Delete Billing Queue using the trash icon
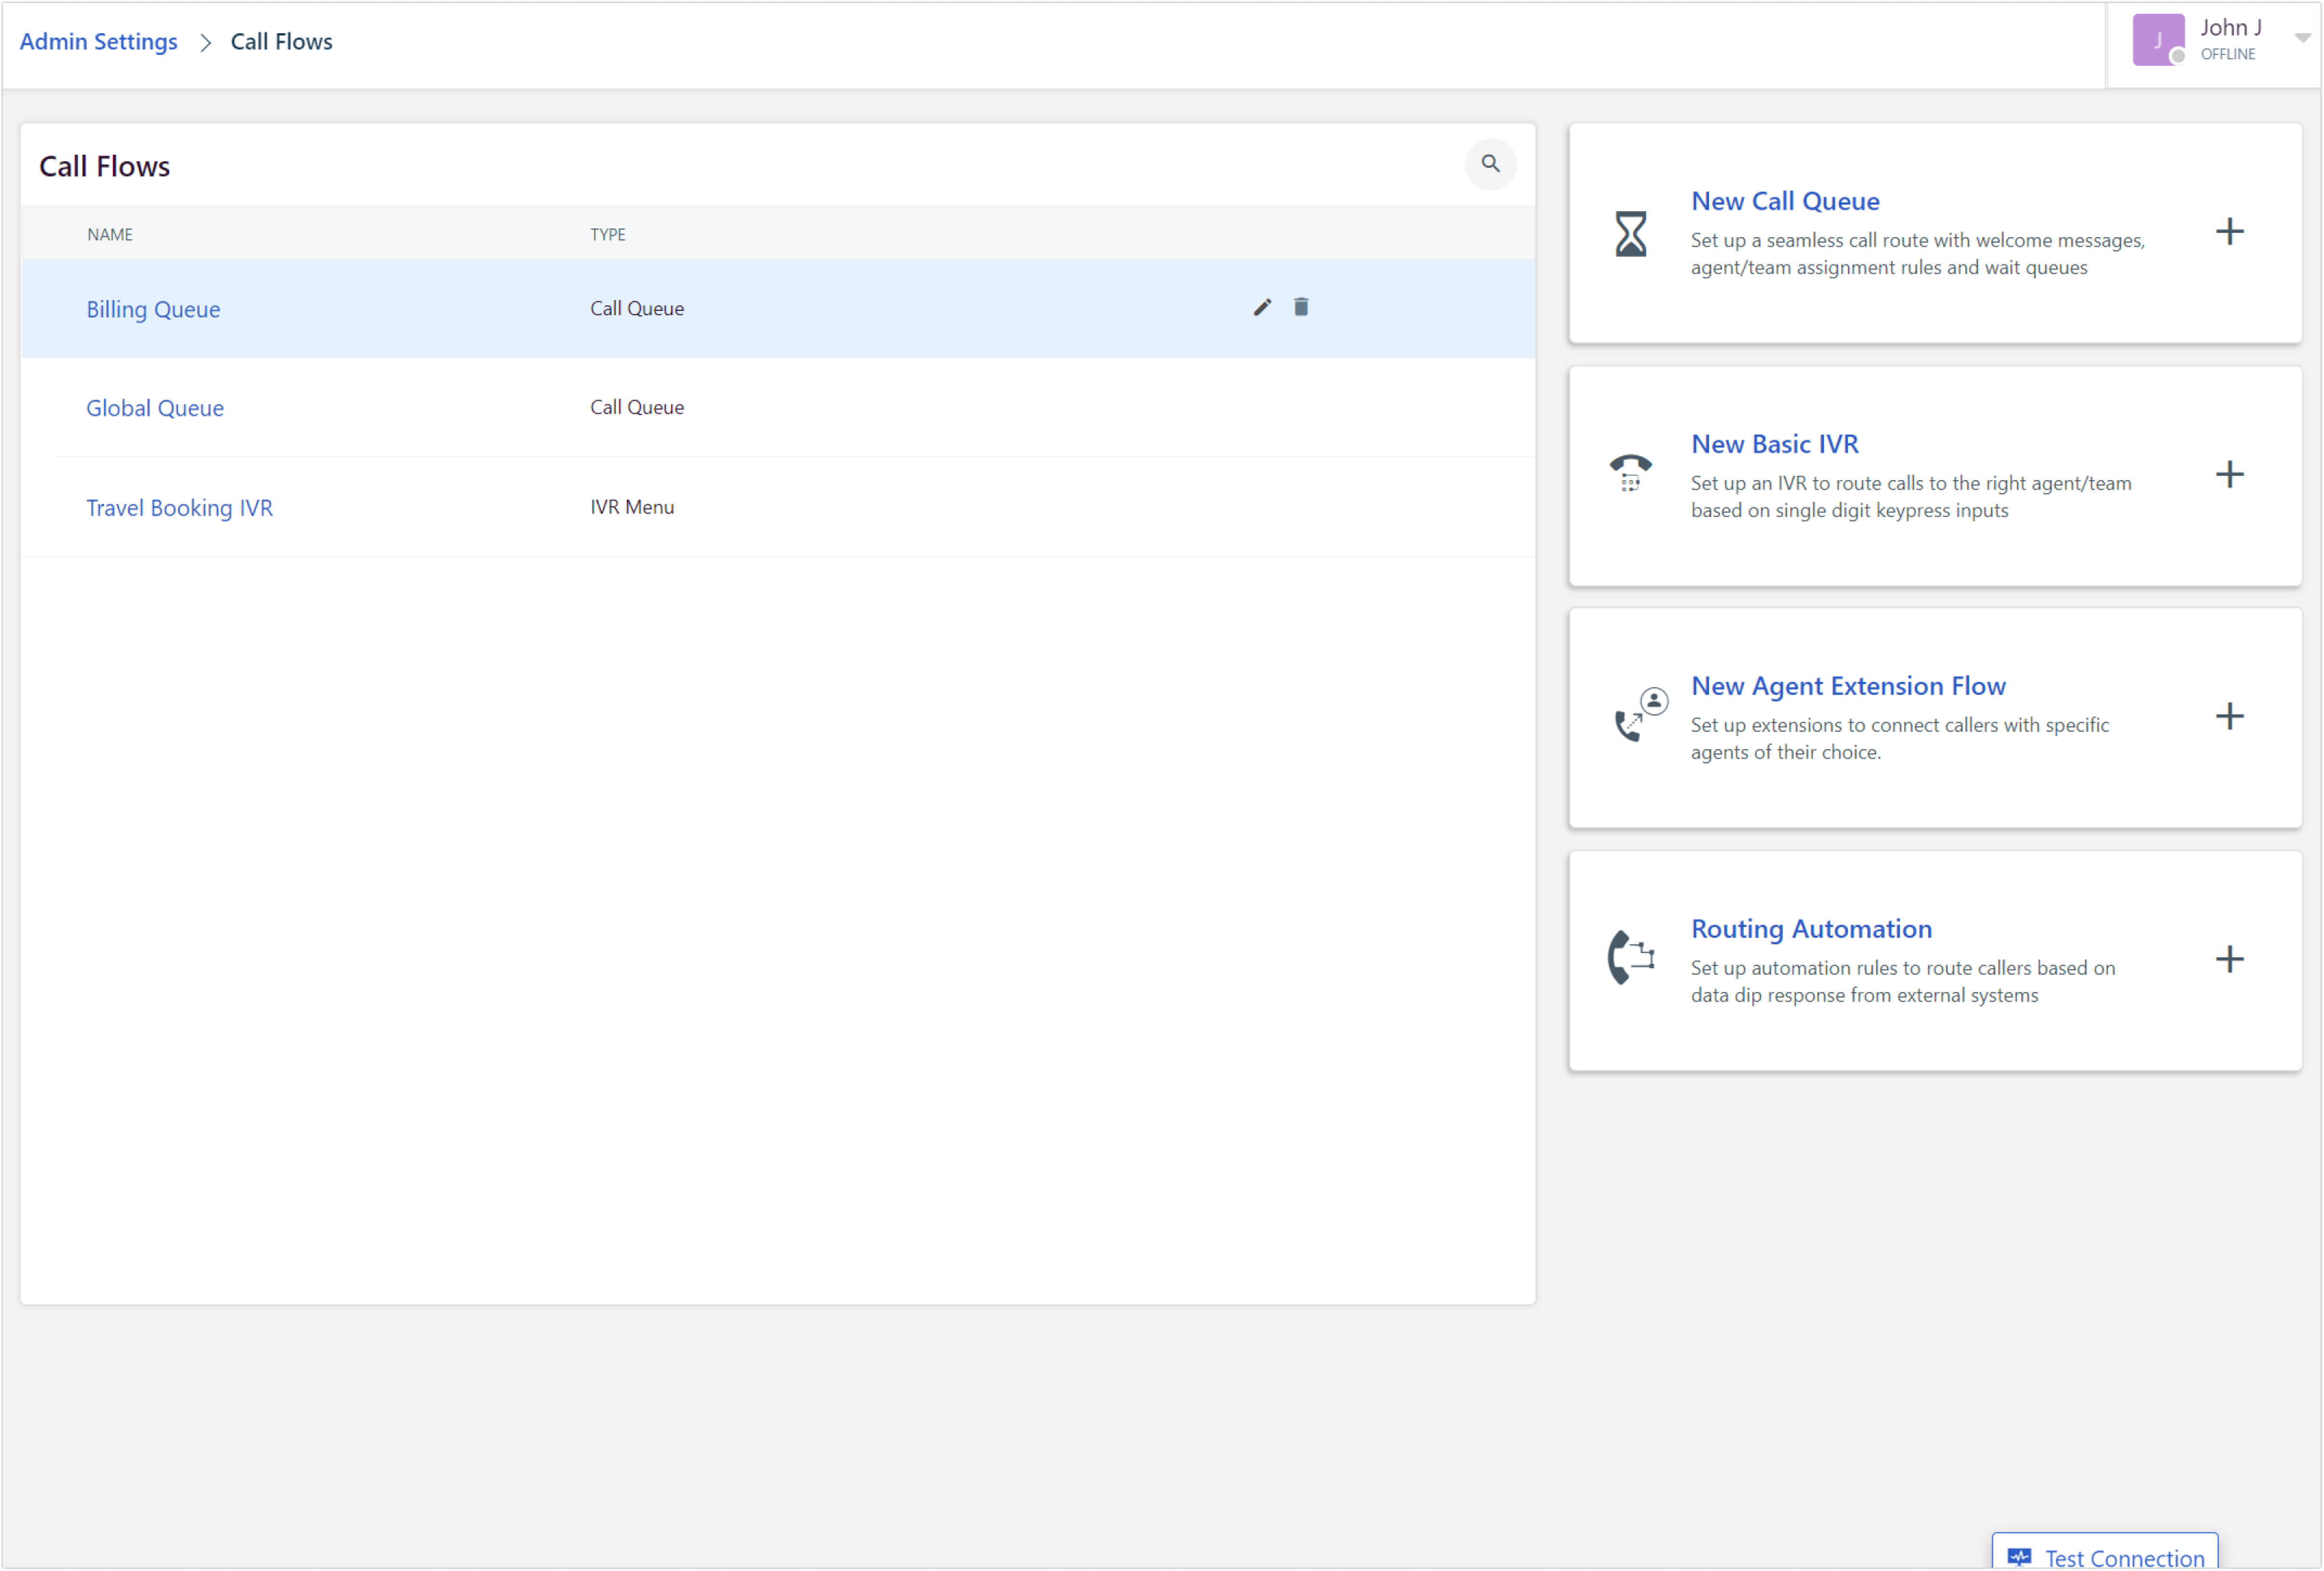Screen dimensions: 2324x1571 pyautogui.click(x=1301, y=307)
